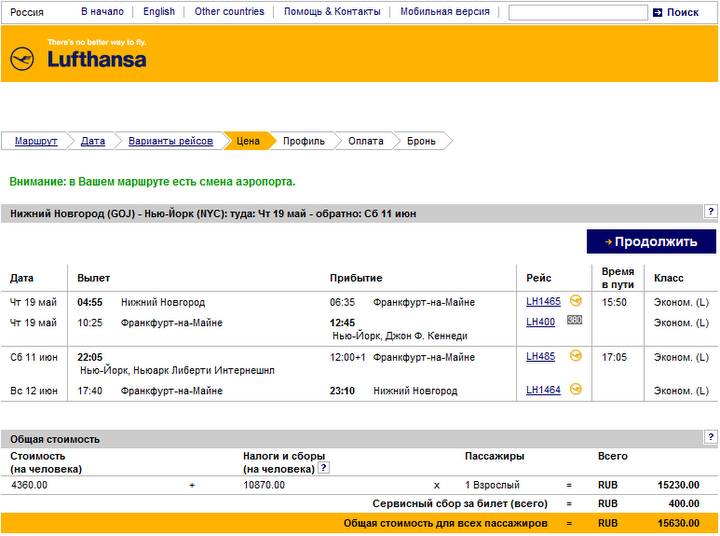This screenshot has width=720, height=536.
Task: Click arrival time 06:35
Action: 342,302
